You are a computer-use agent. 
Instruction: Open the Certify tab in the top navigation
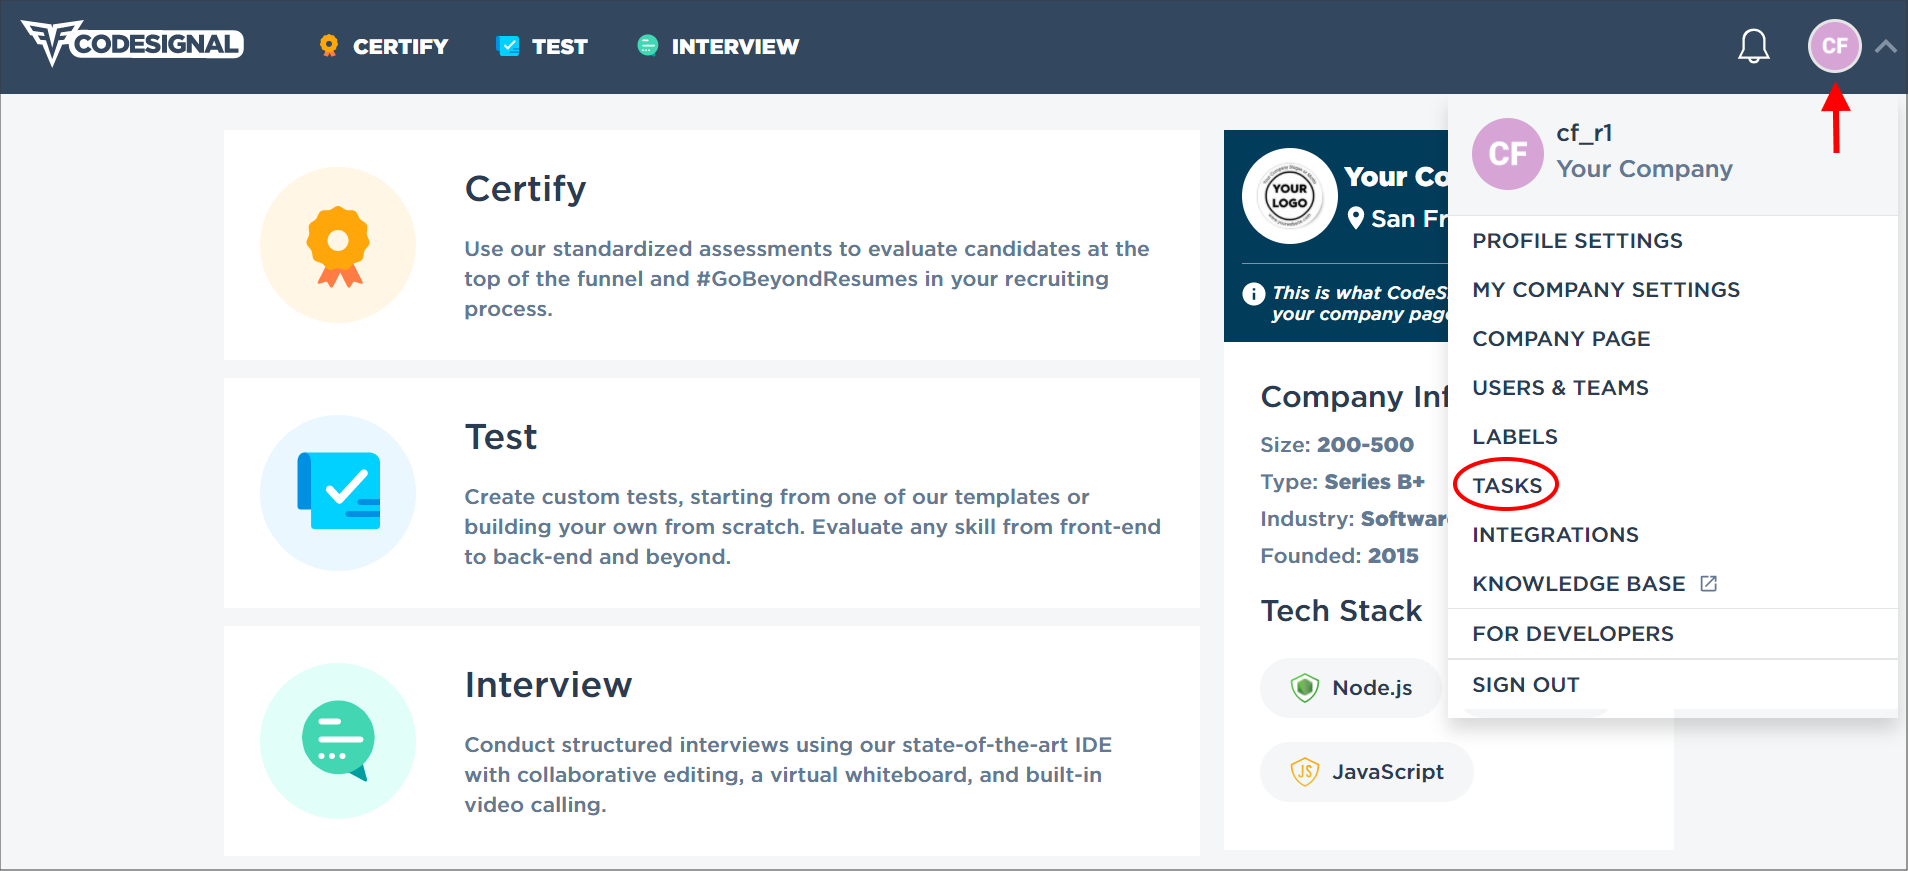pyautogui.click(x=384, y=46)
